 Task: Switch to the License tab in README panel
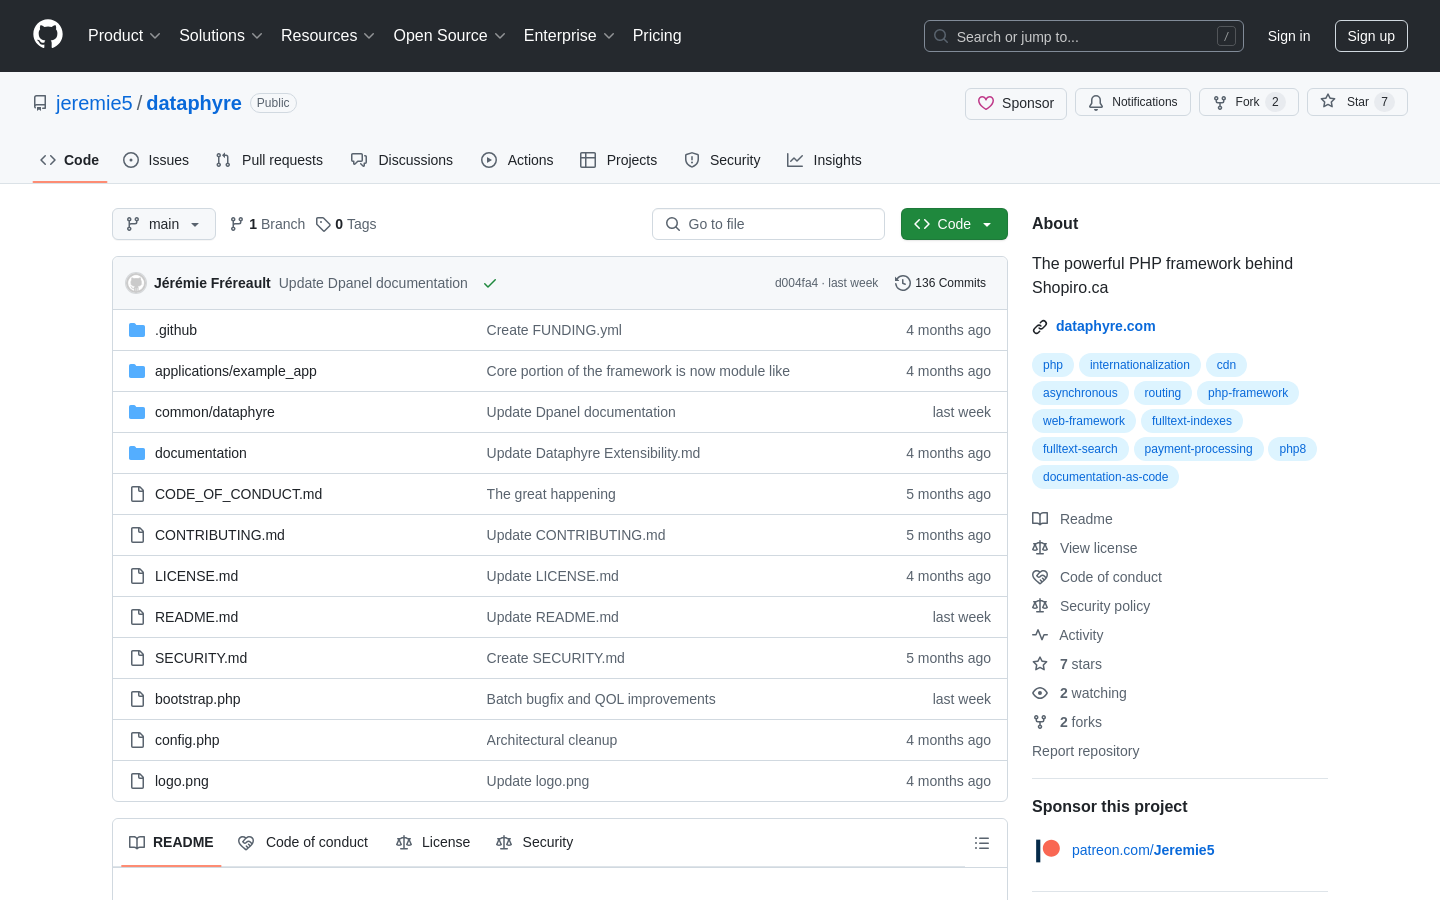(x=433, y=842)
